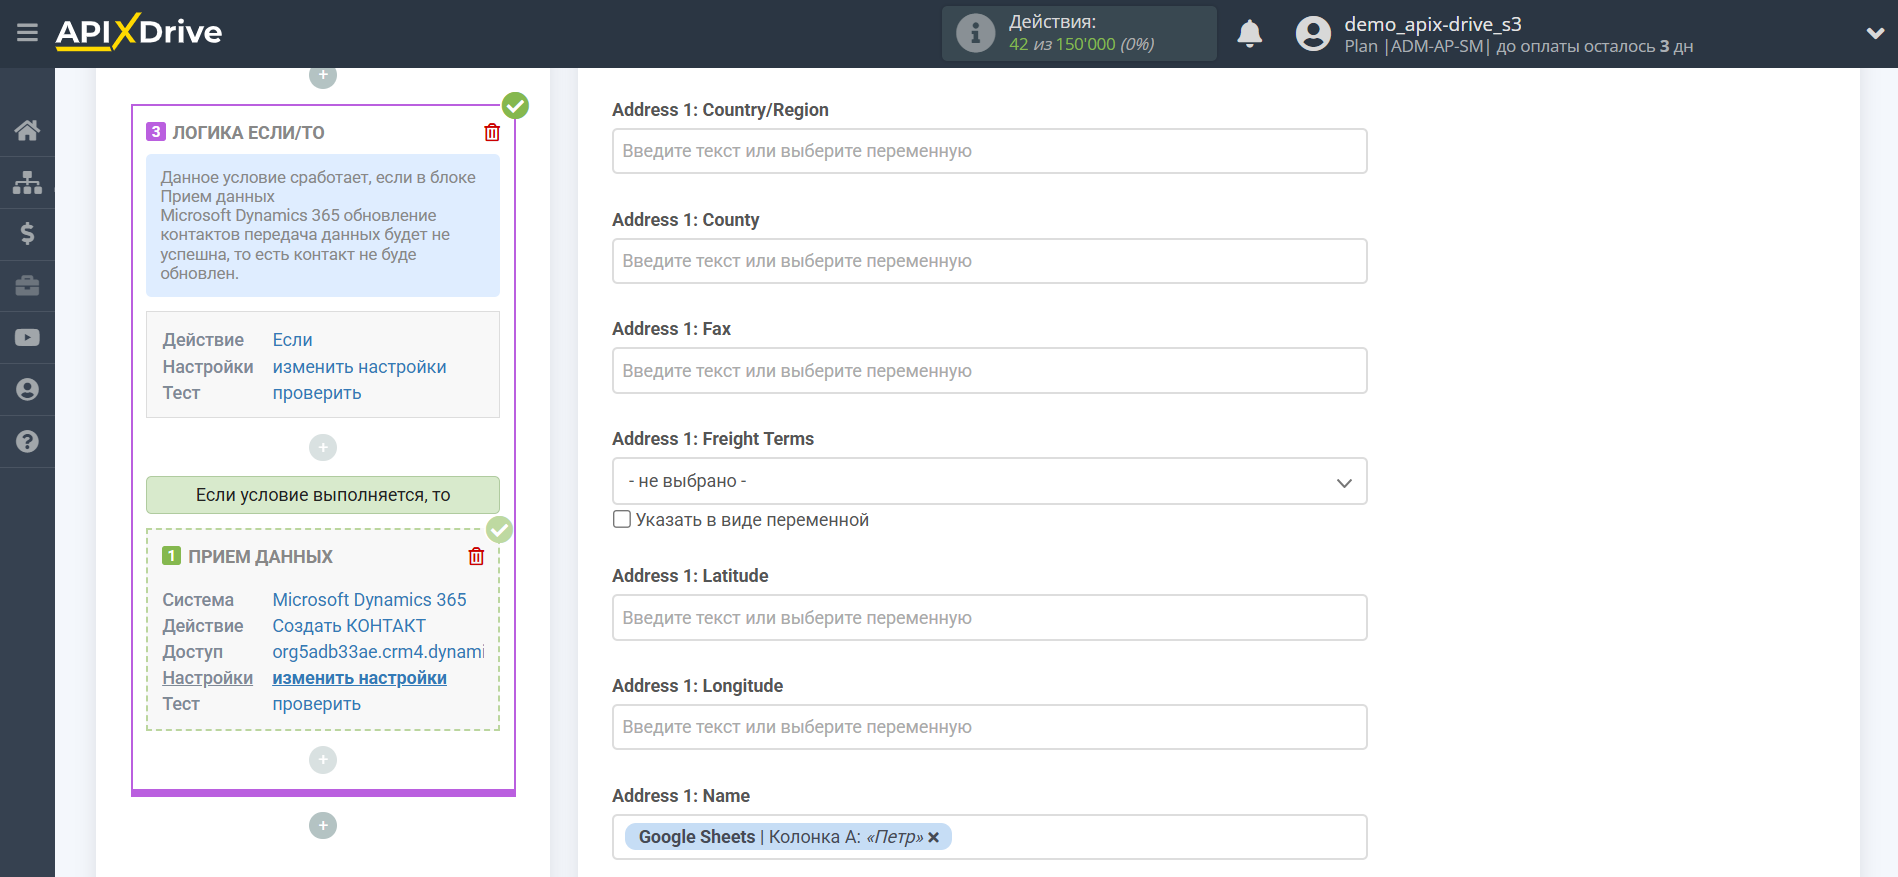Open briefcase icon in sidebar
Image resolution: width=1898 pixels, height=877 pixels.
pos(27,286)
